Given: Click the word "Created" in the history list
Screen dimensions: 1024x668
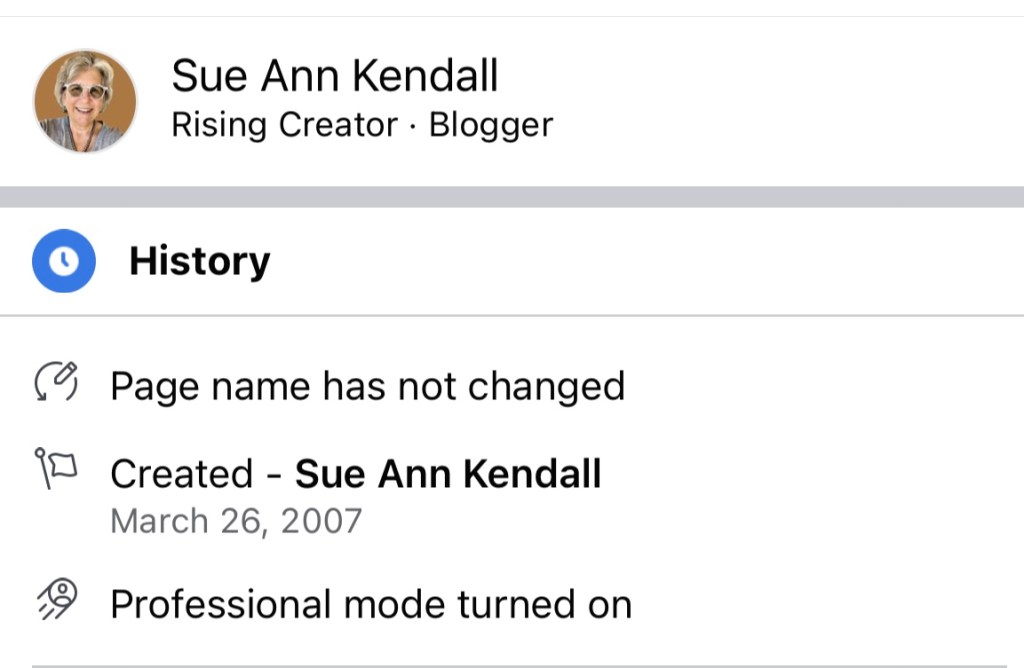Looking at the screenshot, I should (x=181, y=473).
